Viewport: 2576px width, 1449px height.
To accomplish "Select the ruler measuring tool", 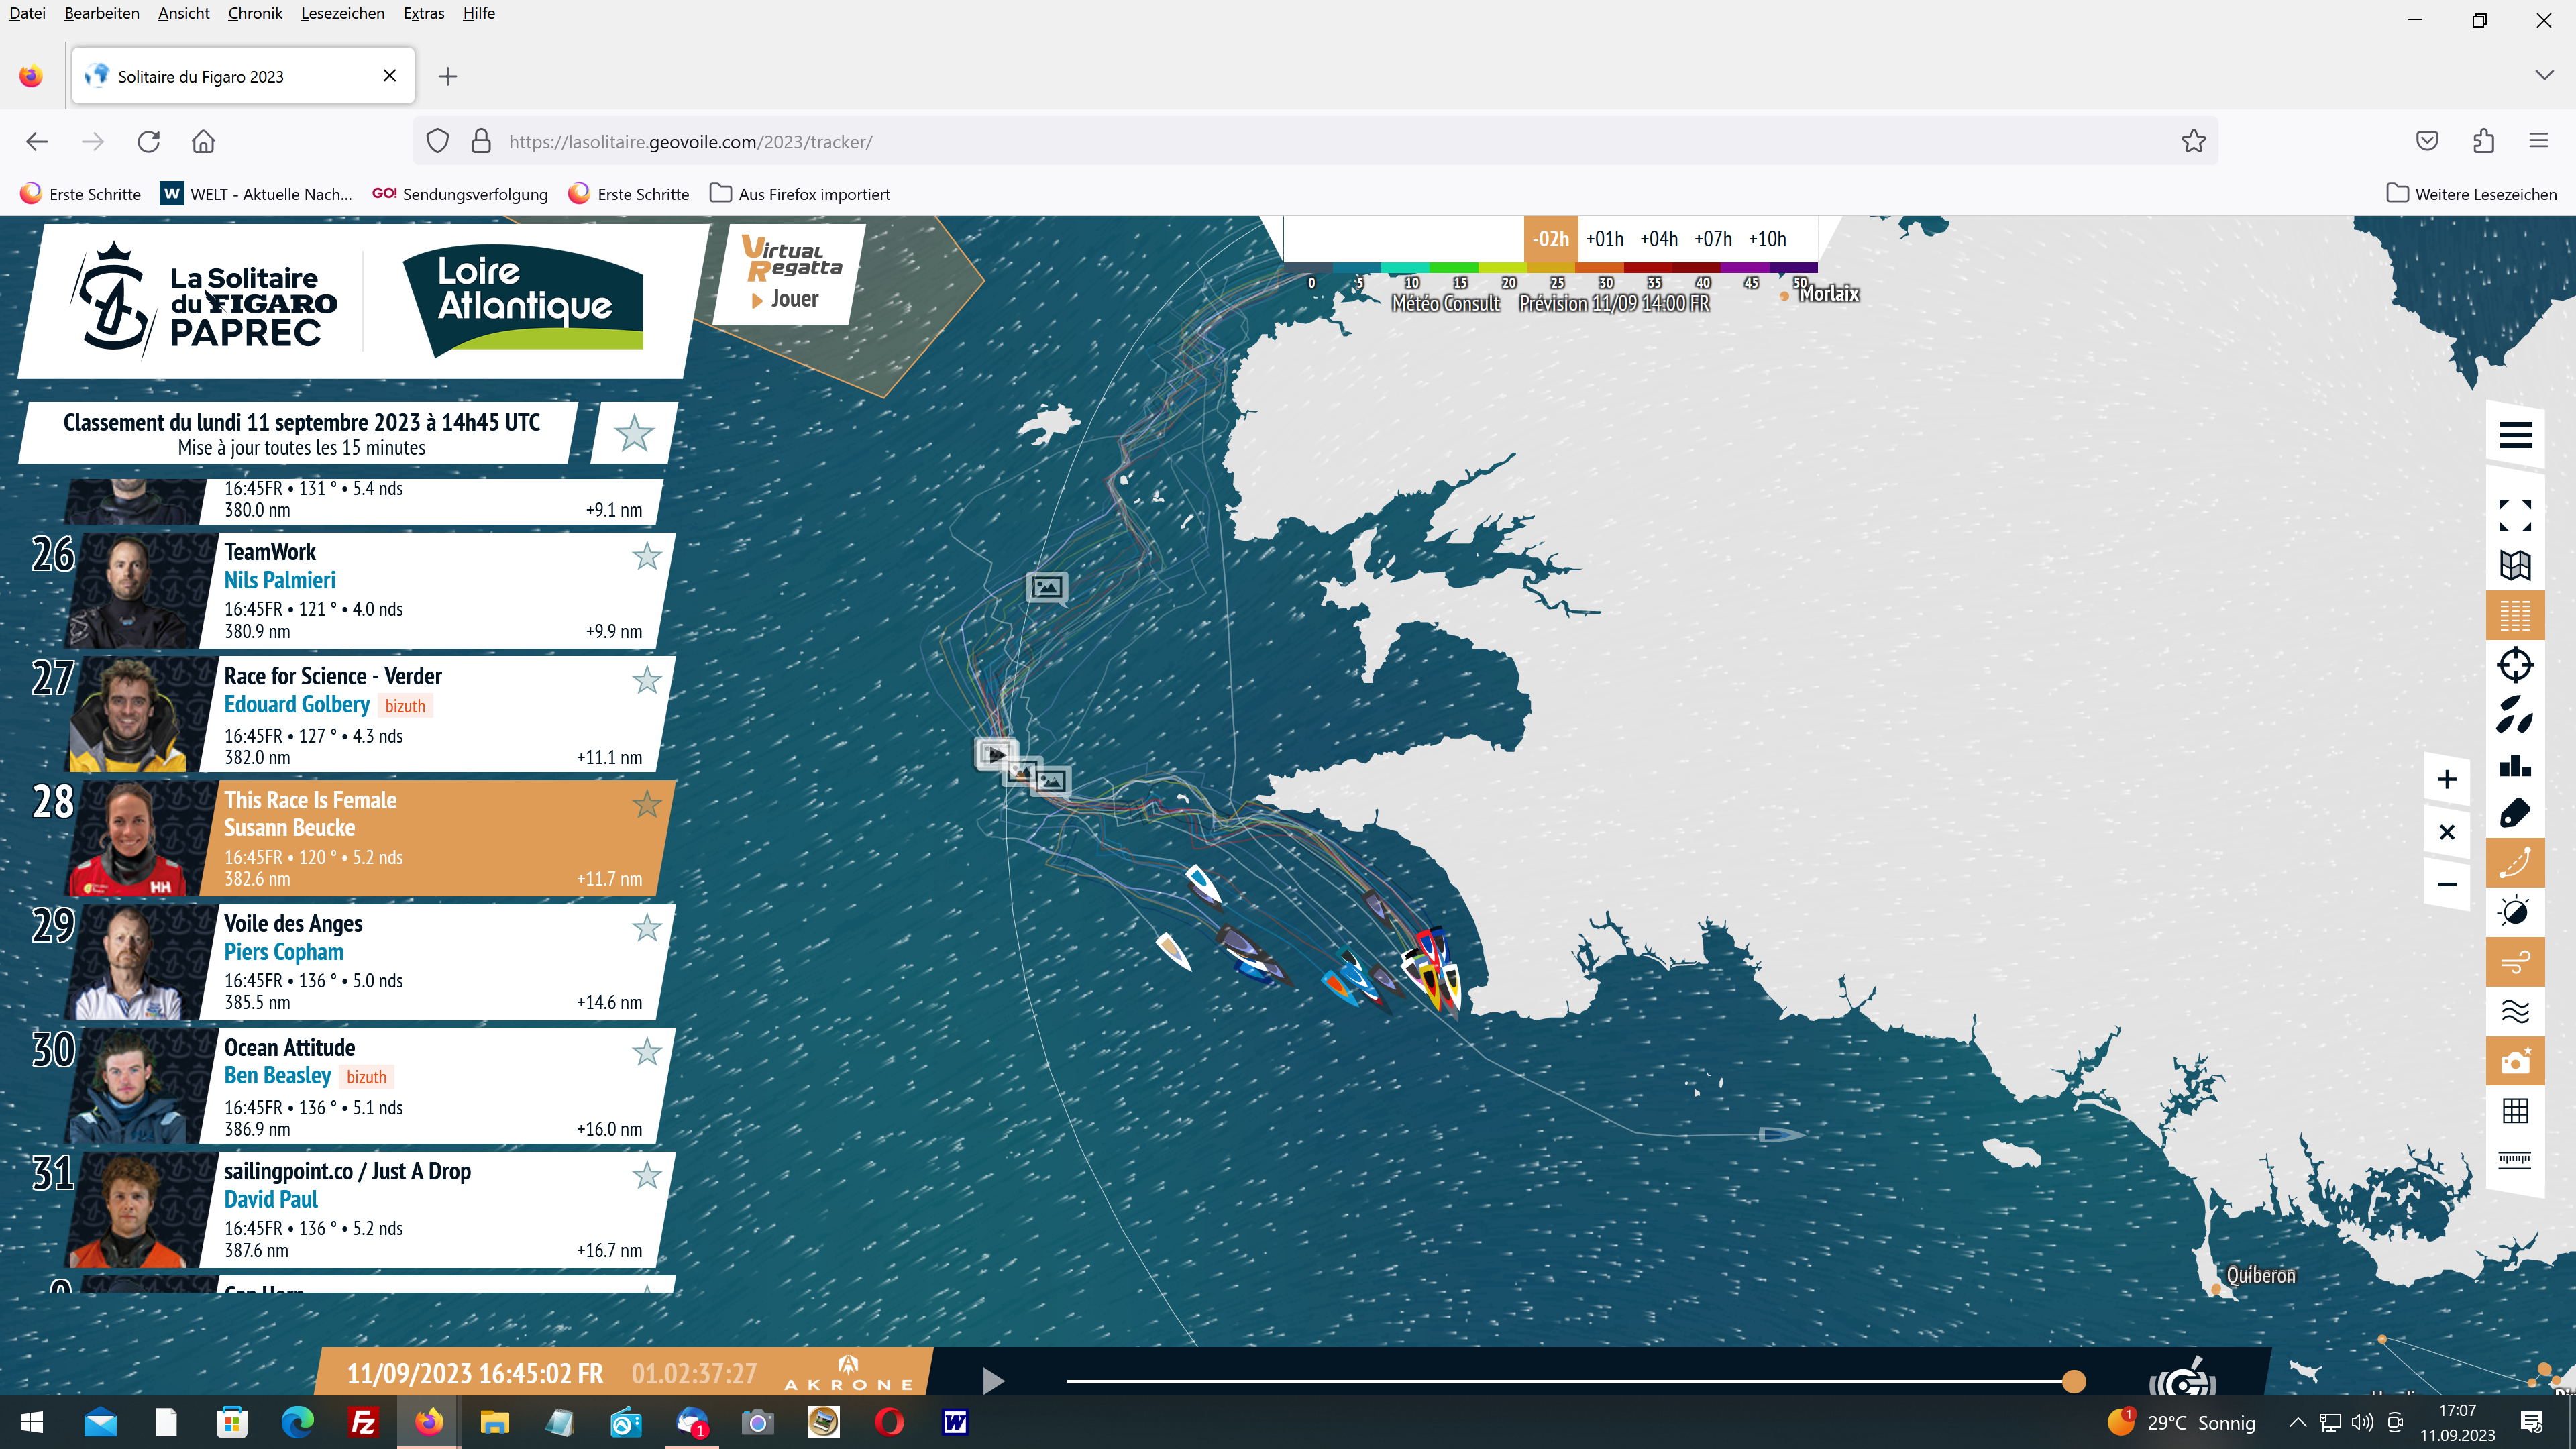I will [x=2515, y=1160].
